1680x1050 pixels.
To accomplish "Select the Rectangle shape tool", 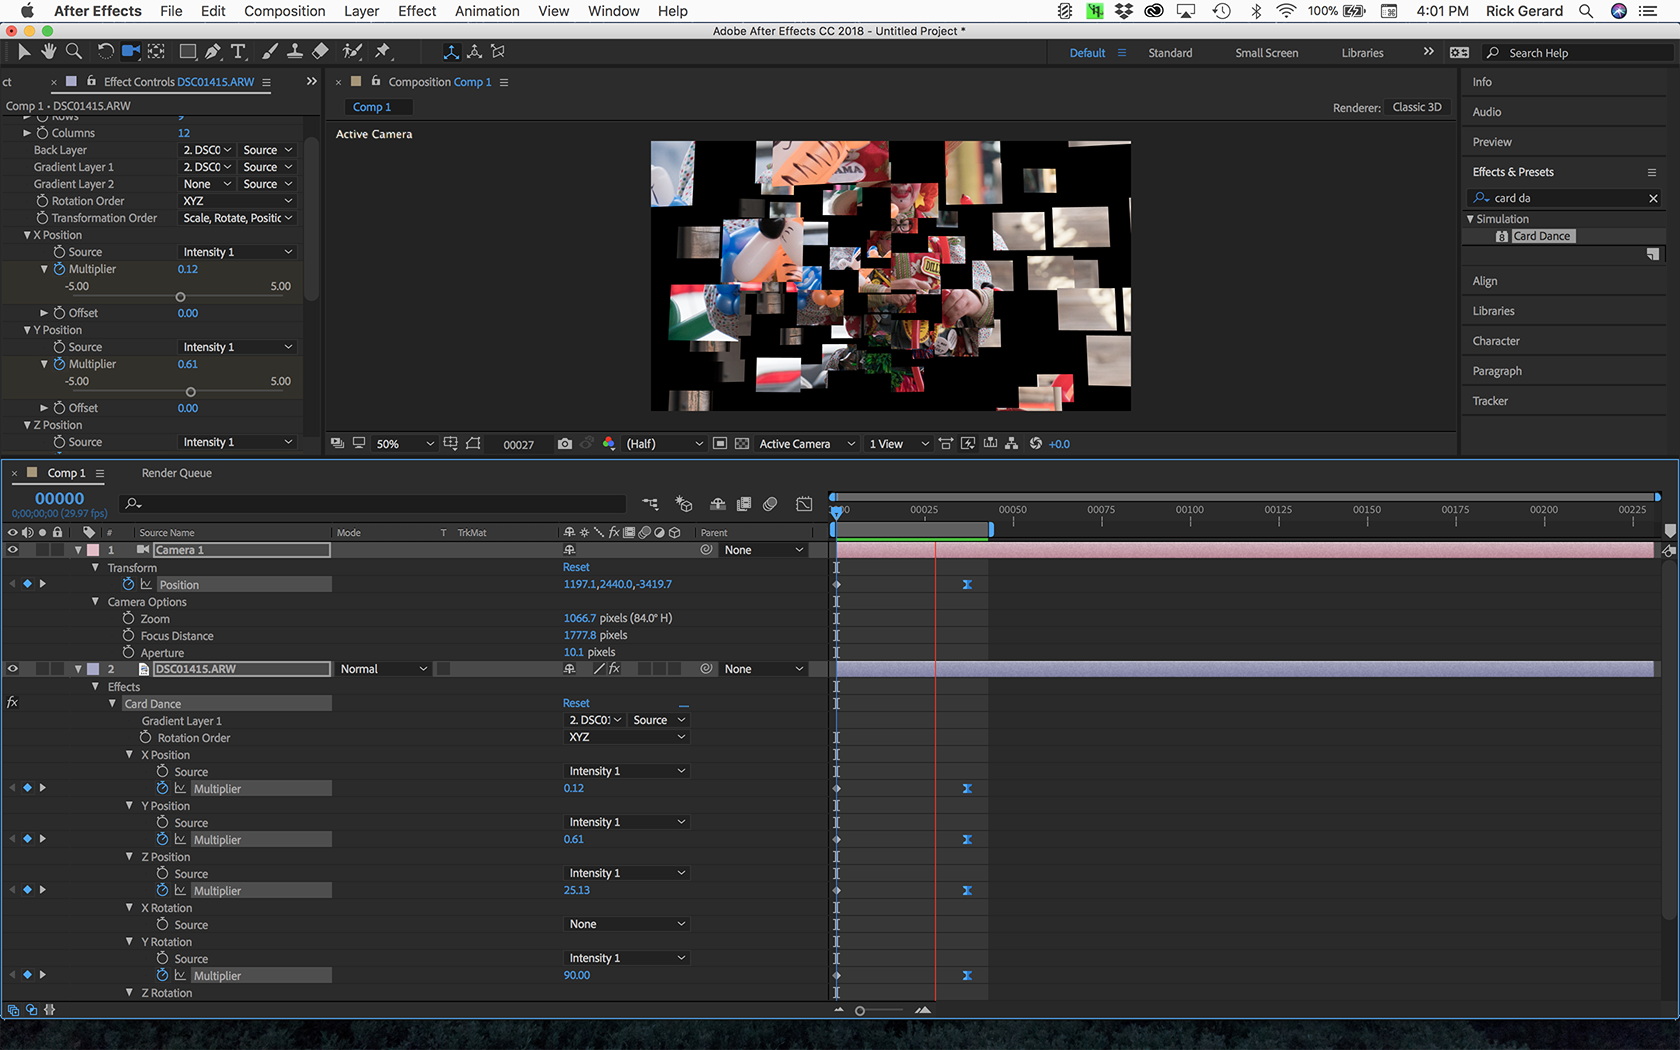I will coord(187,51).
